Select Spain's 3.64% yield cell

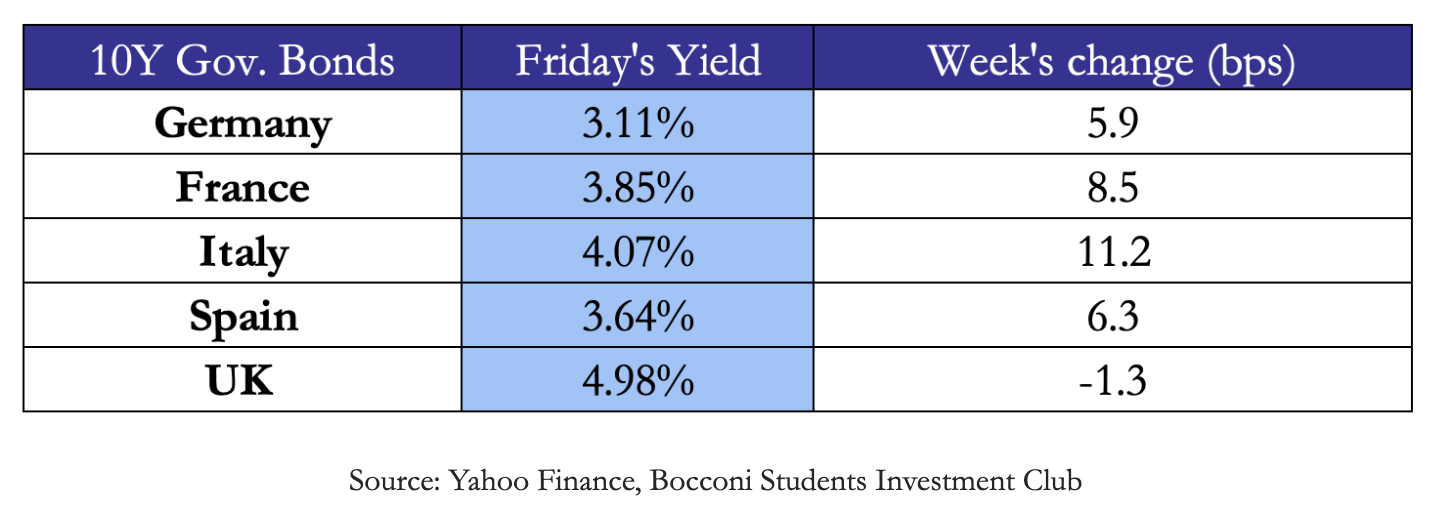638,316
